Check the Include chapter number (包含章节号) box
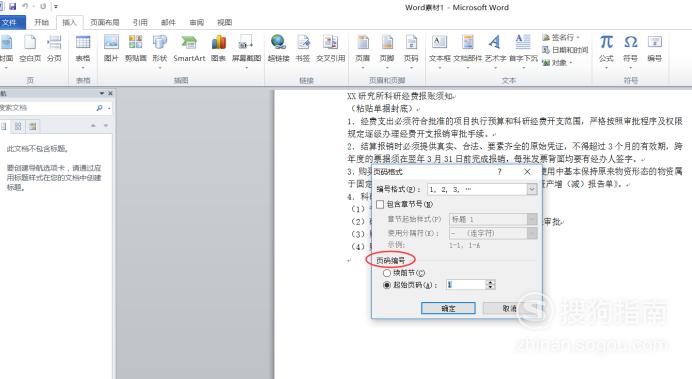692x379 pixels. click(380, 204)
